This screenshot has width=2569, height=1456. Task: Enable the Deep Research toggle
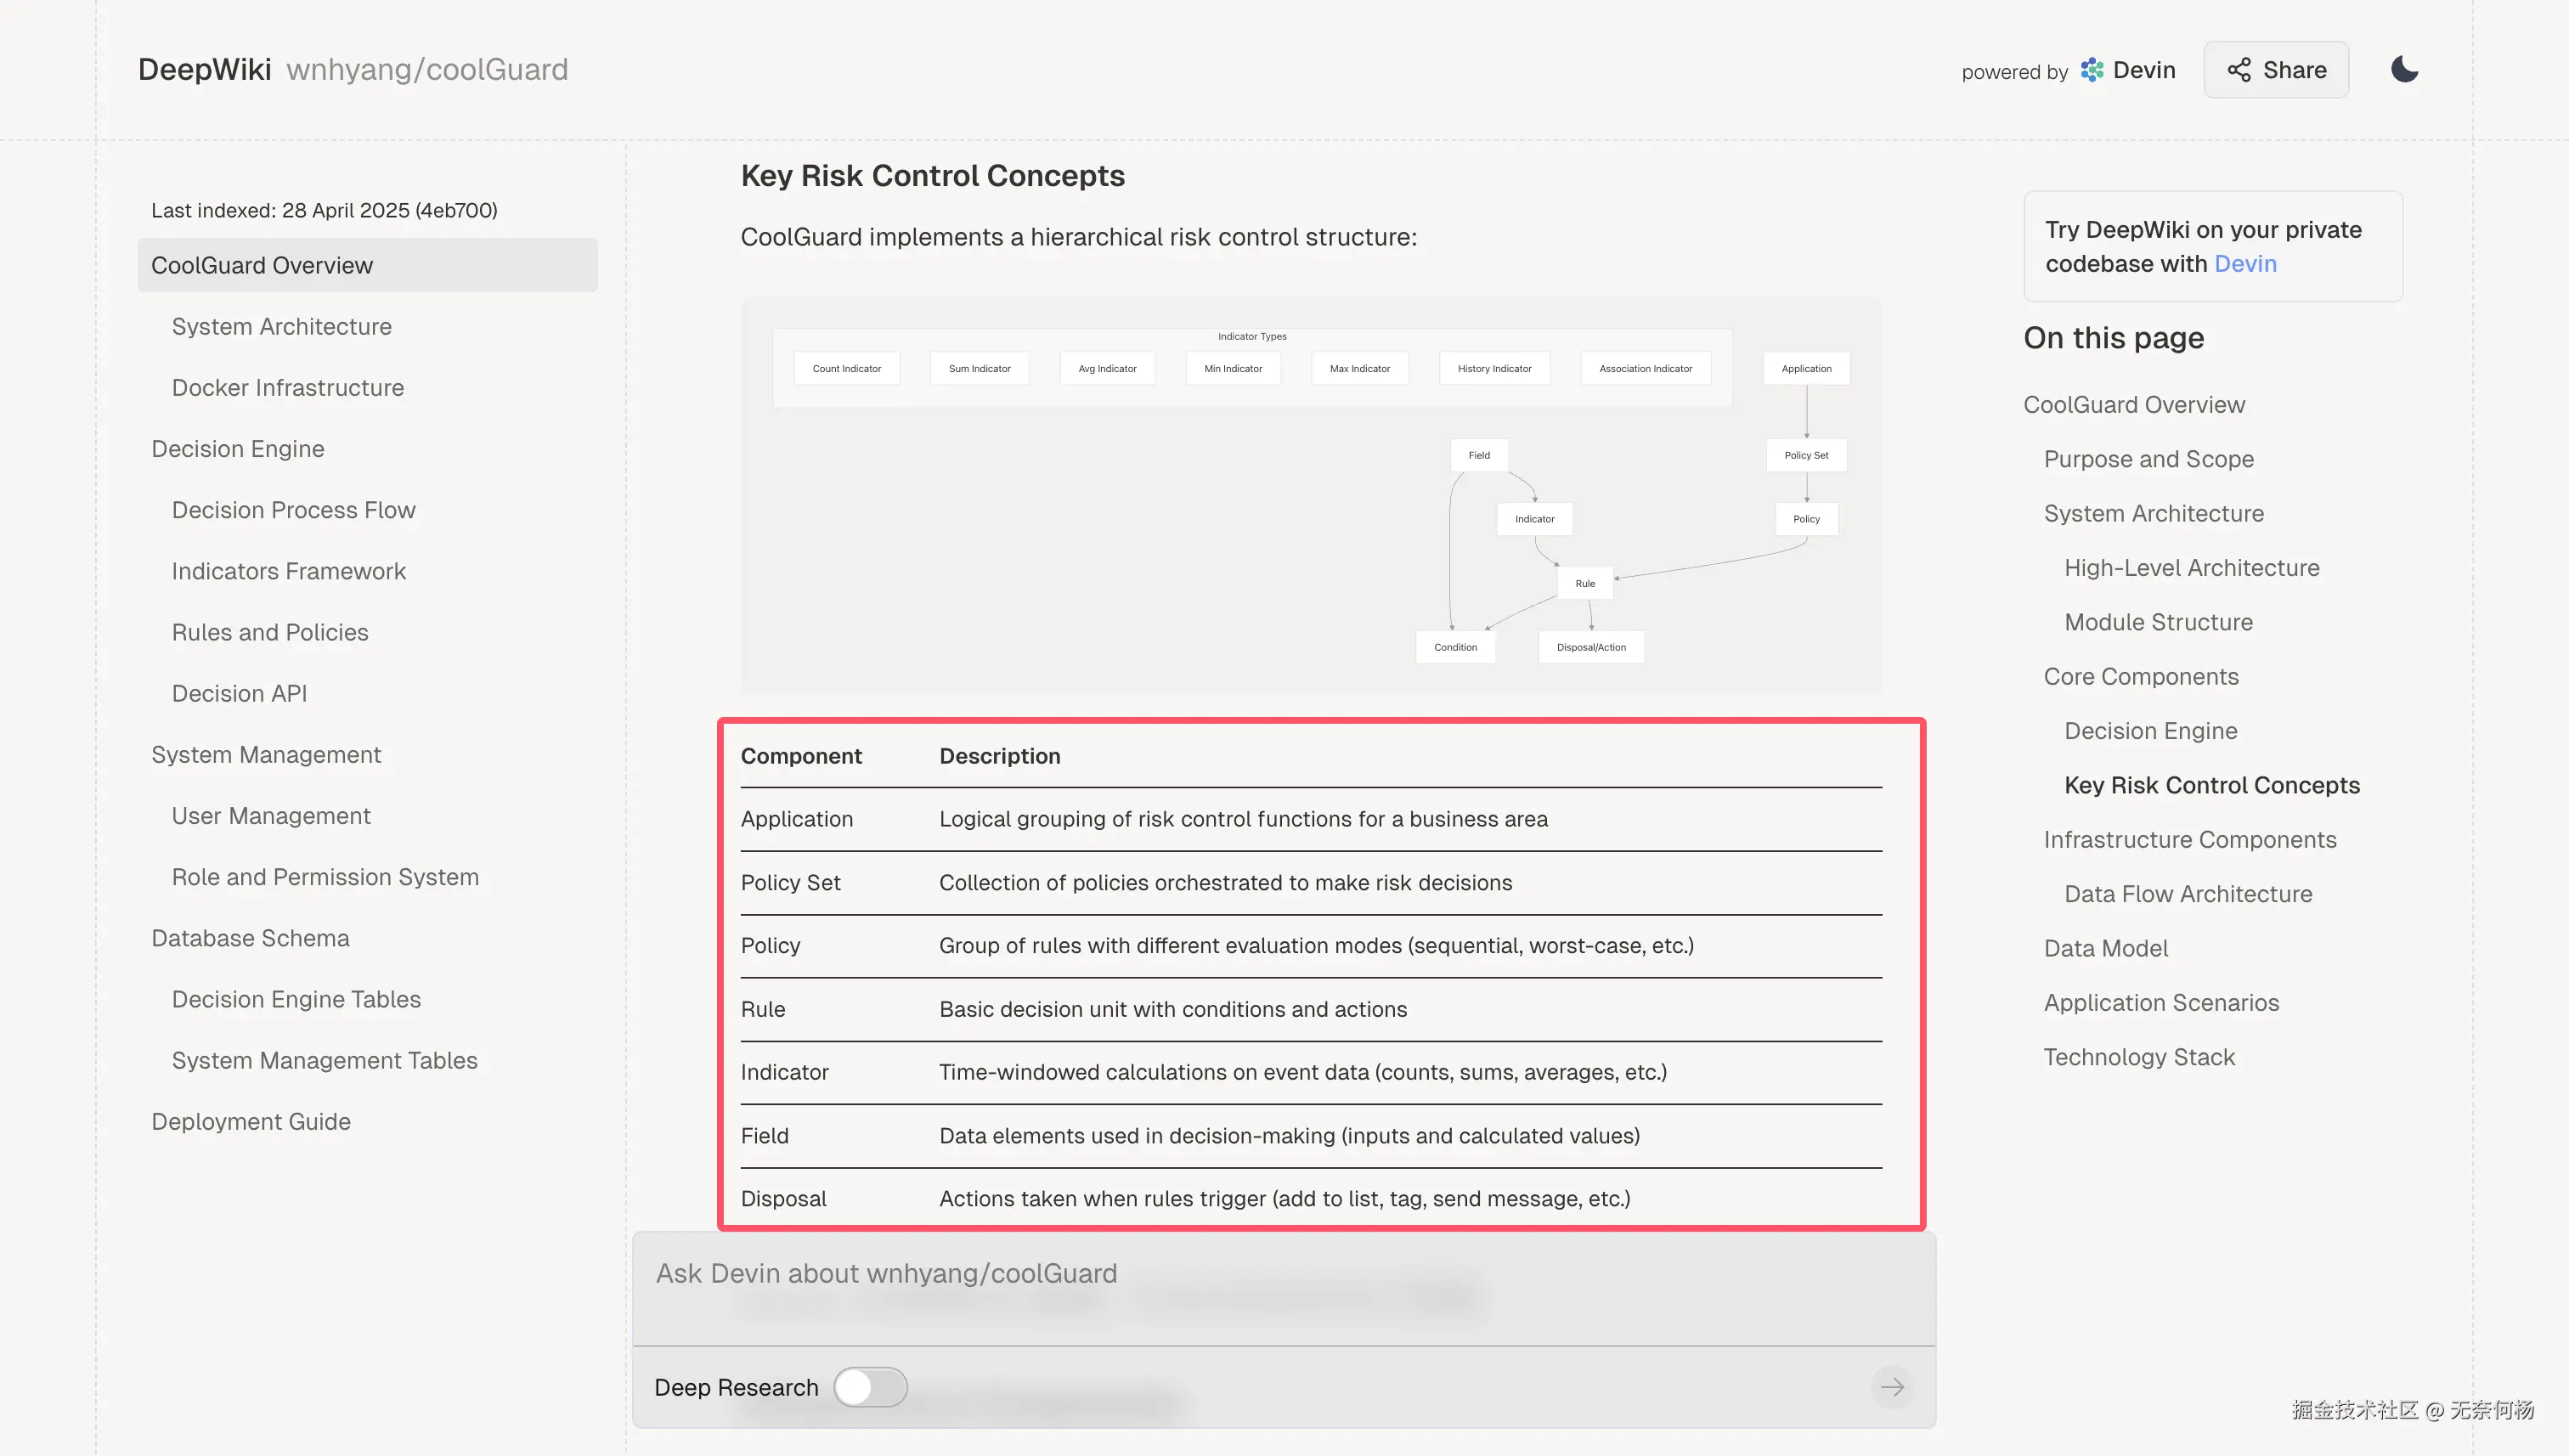[870, 1386]
